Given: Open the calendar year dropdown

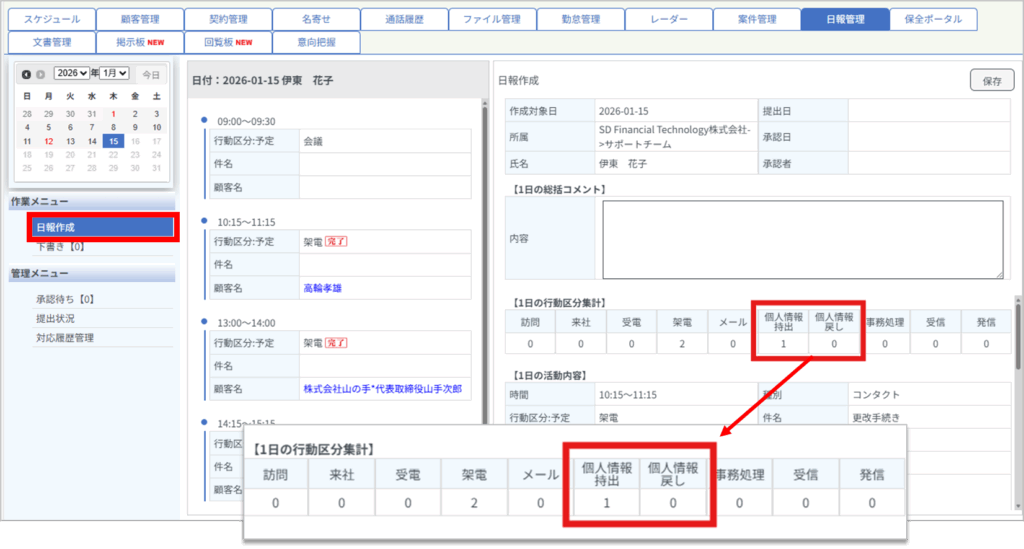Looking at the screenshot, I should coord(72,74).
